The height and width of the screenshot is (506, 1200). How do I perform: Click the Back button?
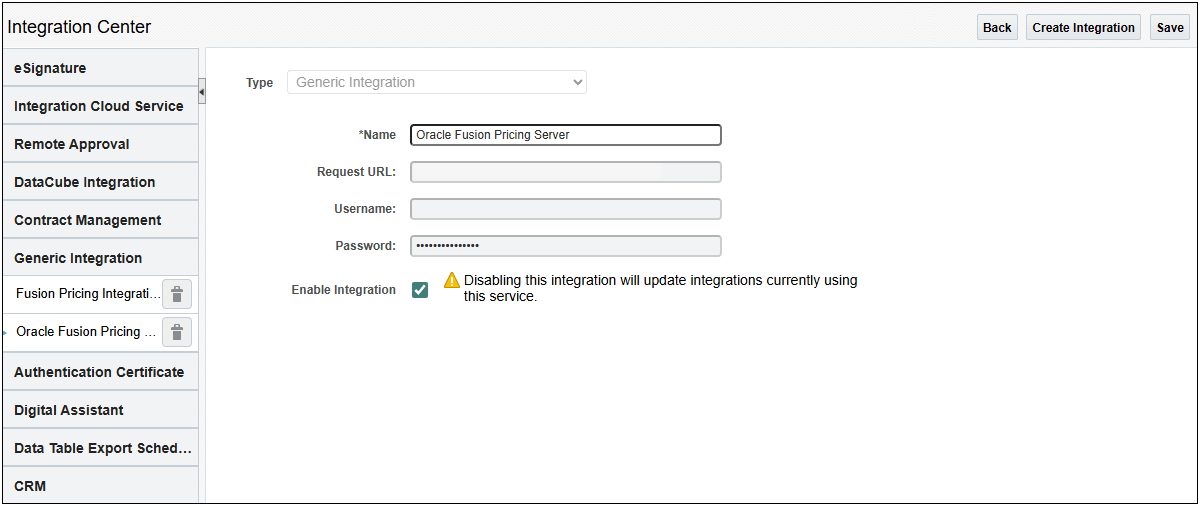(997, 28)
